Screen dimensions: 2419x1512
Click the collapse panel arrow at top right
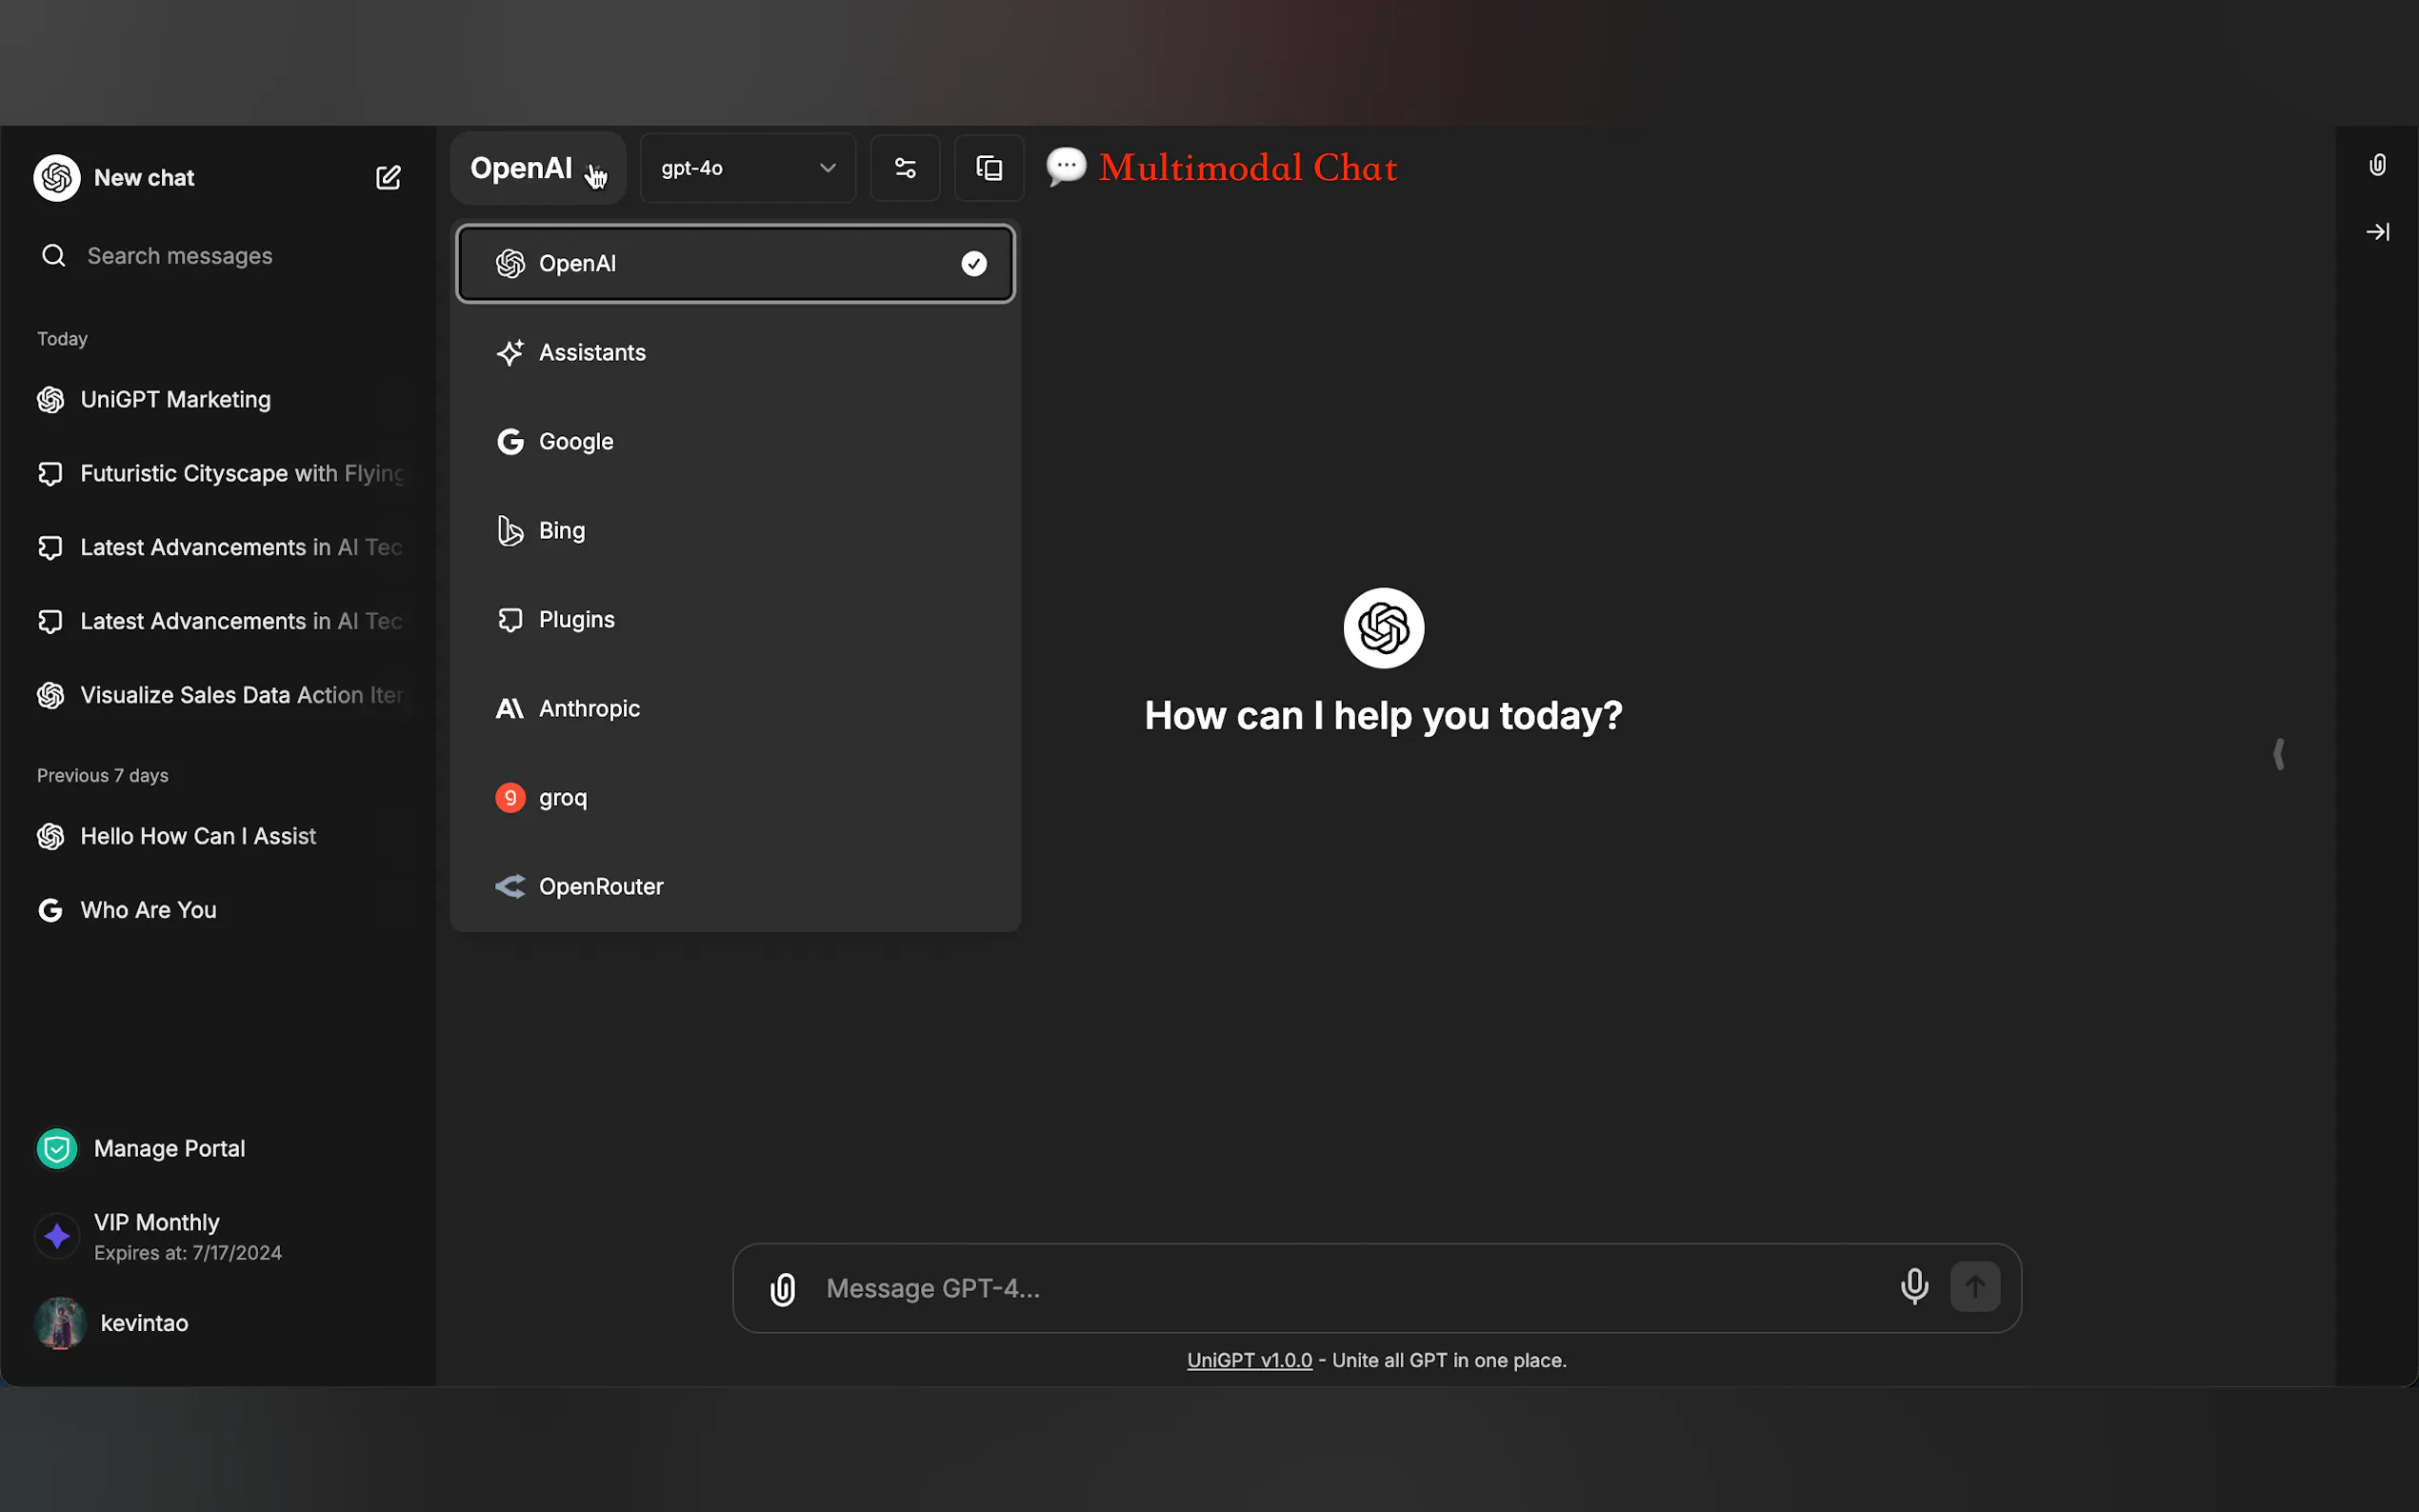[2377, 232]
